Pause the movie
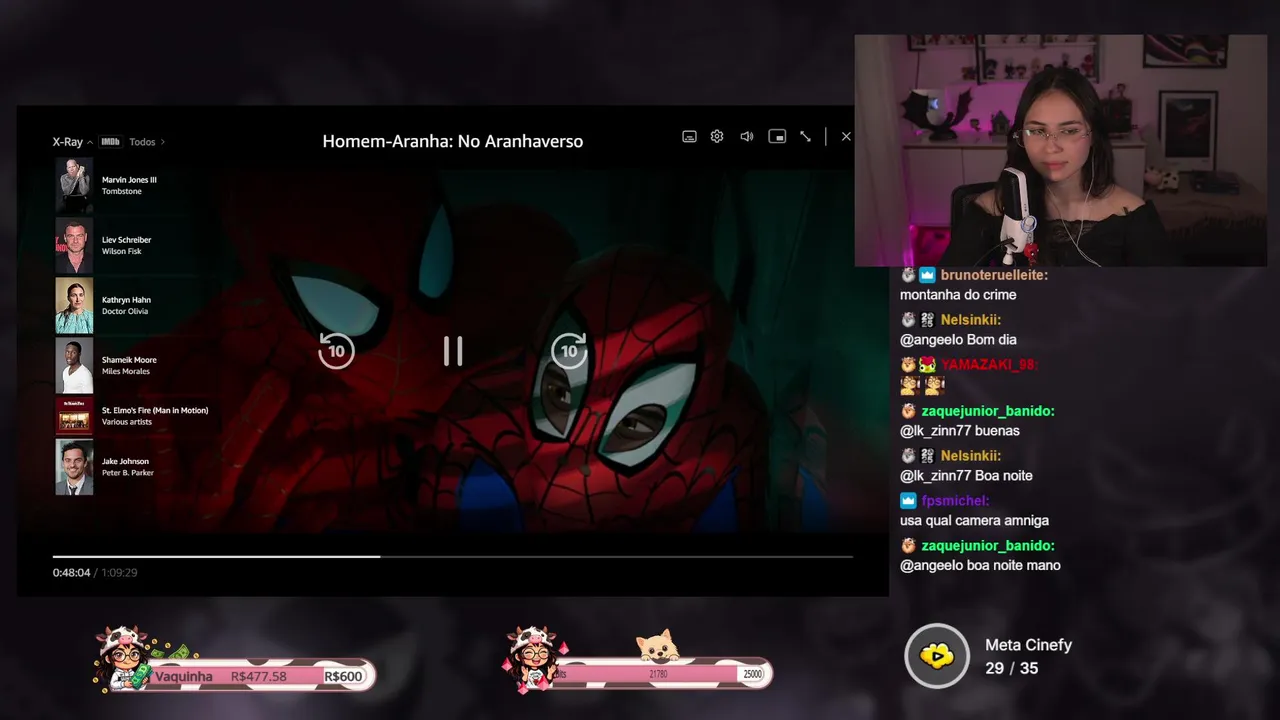The image size is (1280, 720). [x=453, y=351]
